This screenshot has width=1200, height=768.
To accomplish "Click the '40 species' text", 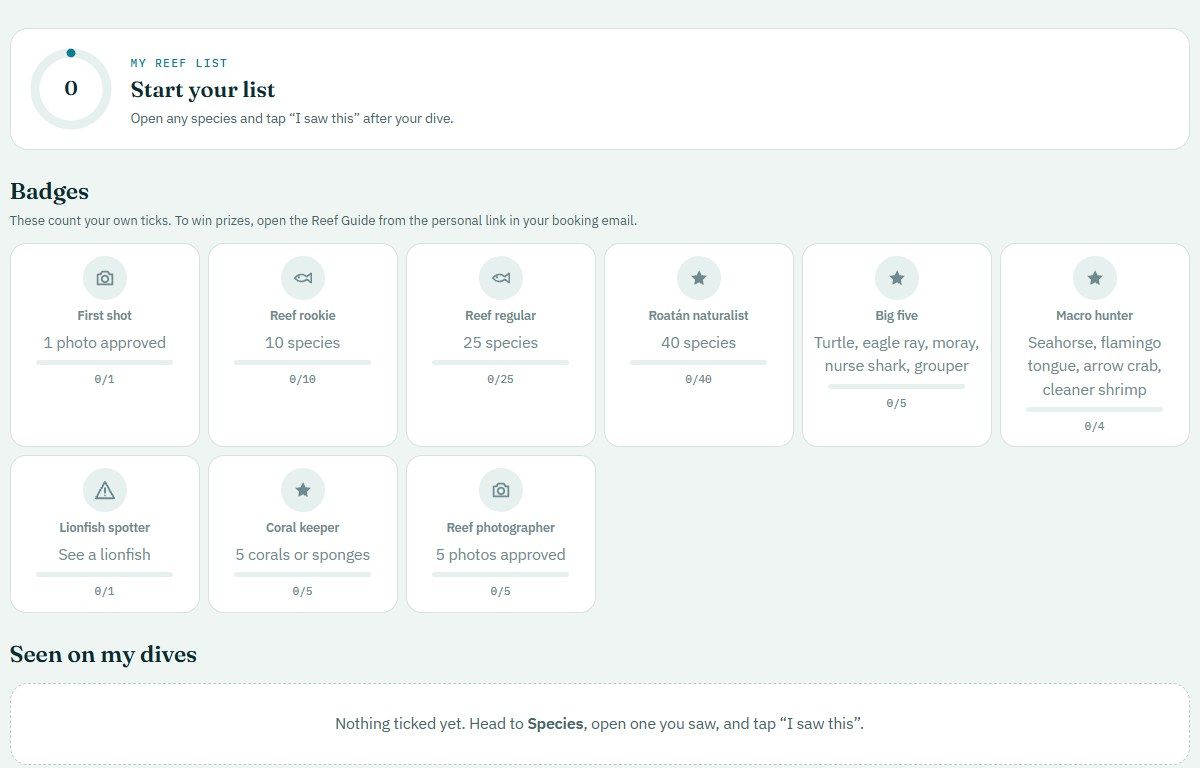I will 699,342.
